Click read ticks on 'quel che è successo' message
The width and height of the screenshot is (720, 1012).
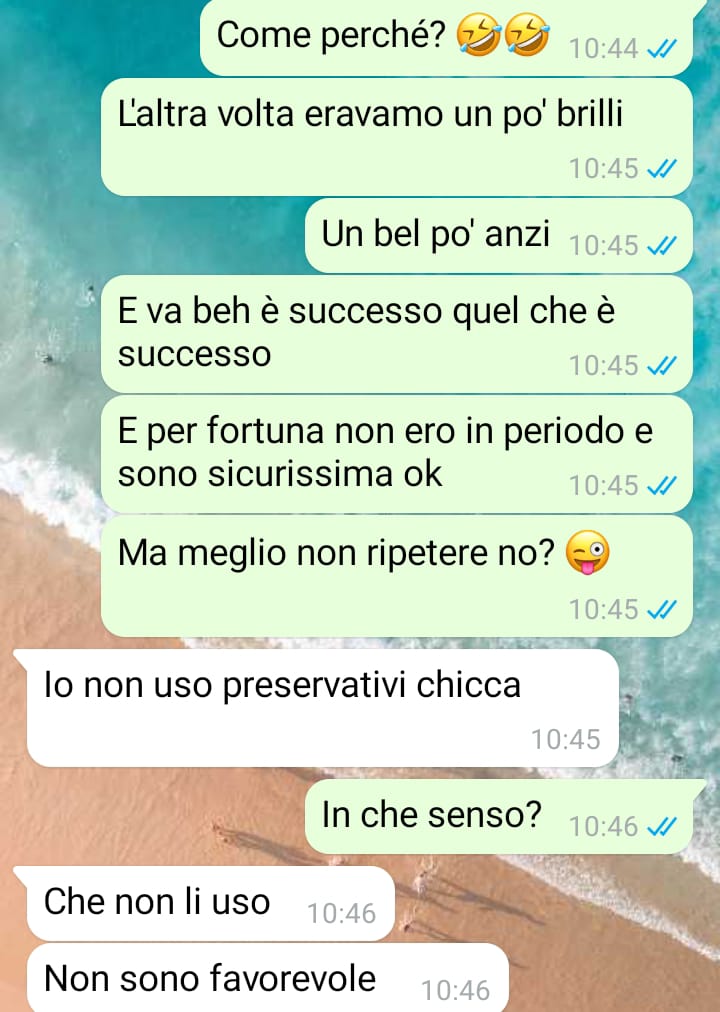661,365
